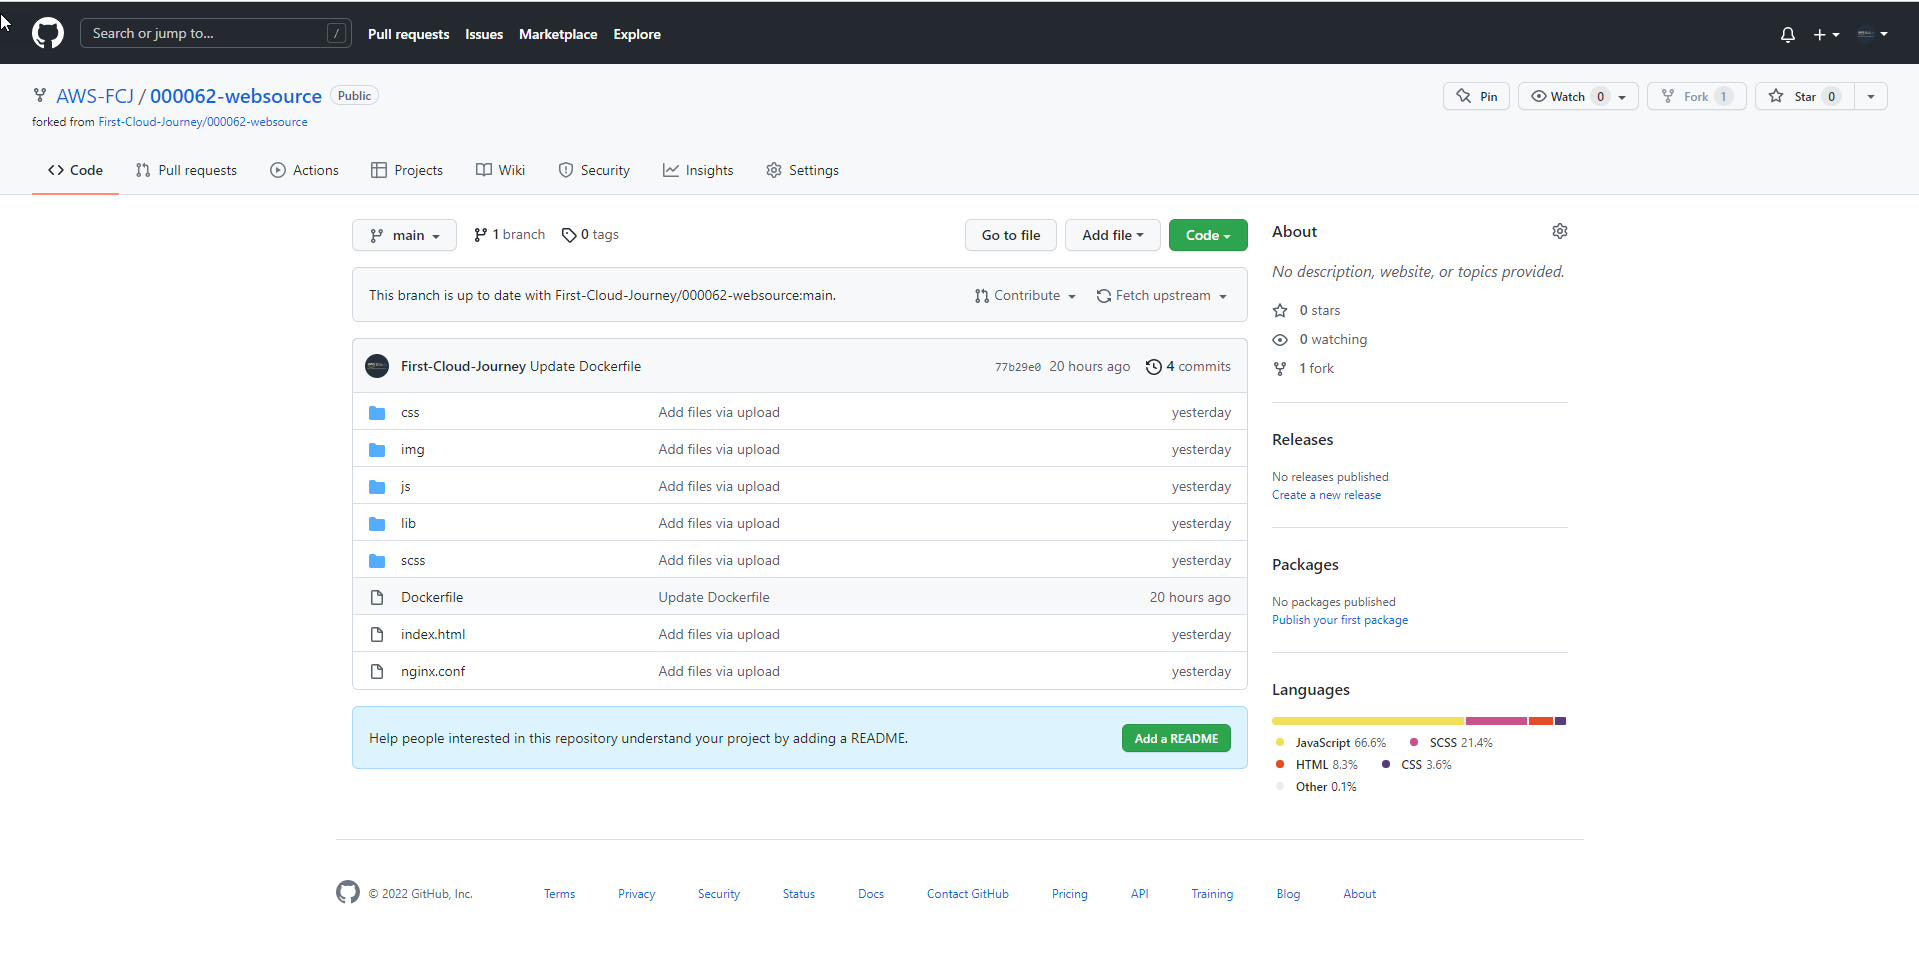This screenshot has width=1919, height=959.
Task: Open the main branch selector
Action: tap(404, 235)
